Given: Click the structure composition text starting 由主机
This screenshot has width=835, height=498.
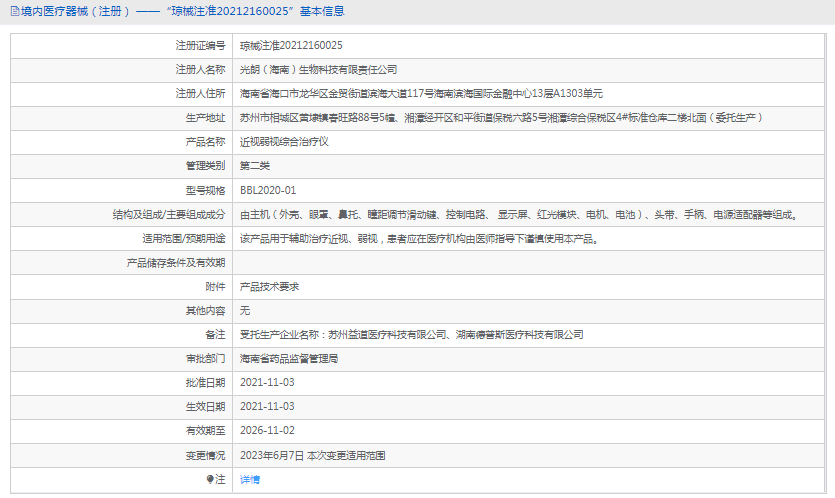Looking at the screenshot, I should 519,215.
